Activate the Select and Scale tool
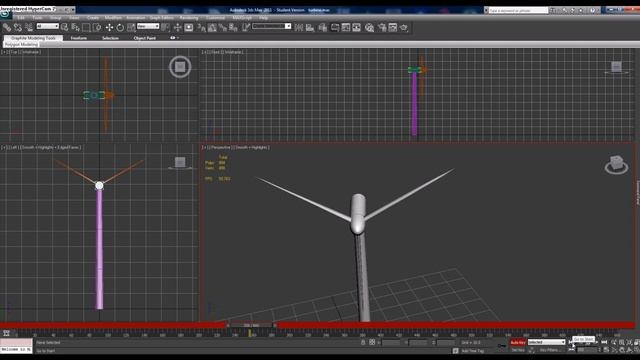This screenshot has width=640, height=360. tap(131, 27)
